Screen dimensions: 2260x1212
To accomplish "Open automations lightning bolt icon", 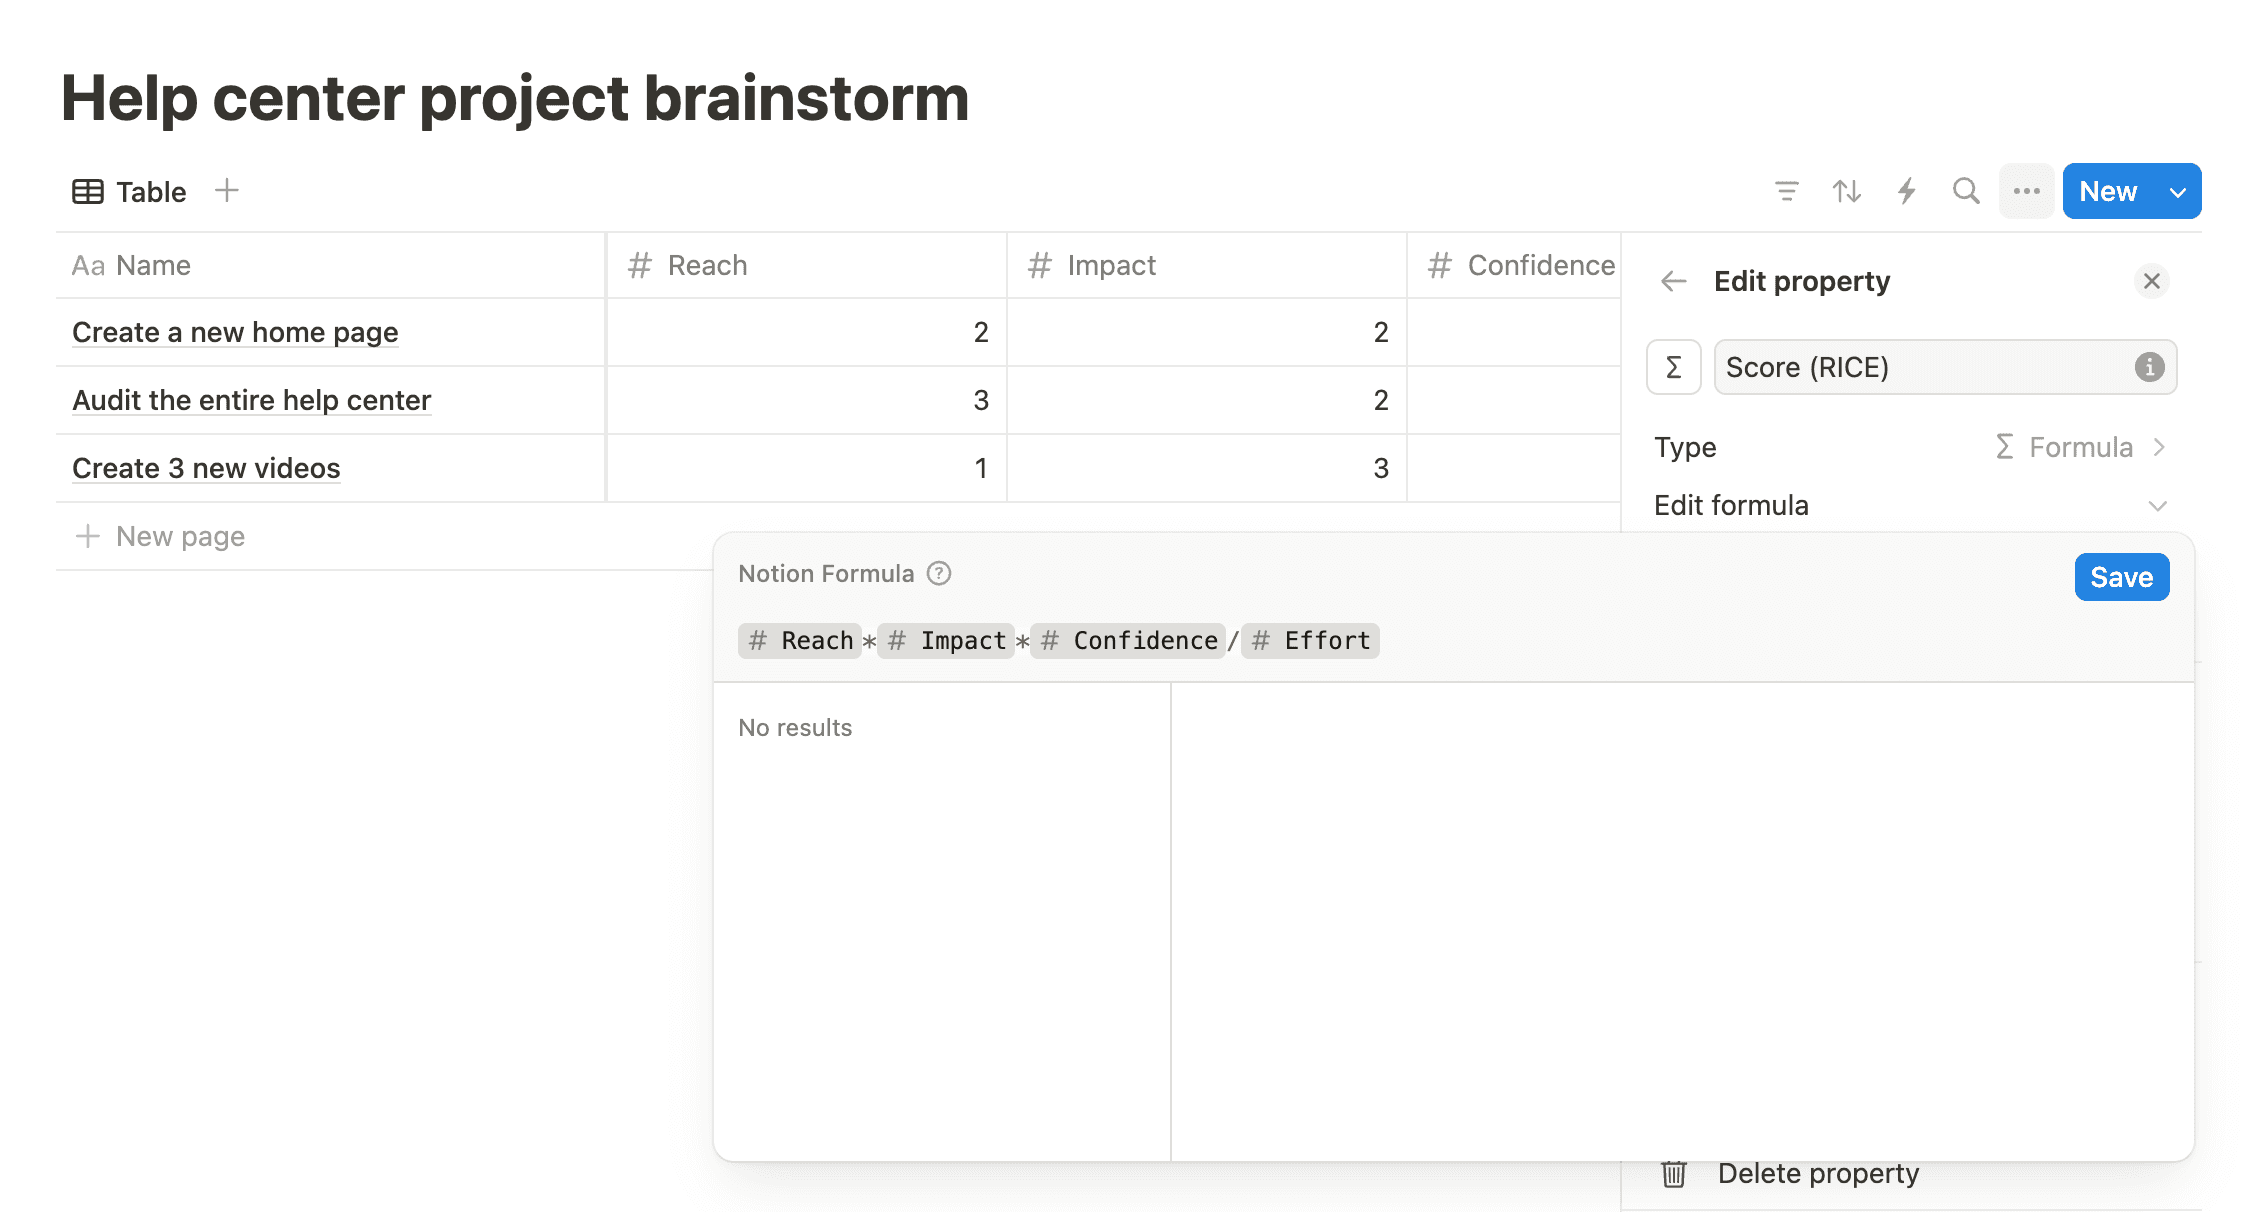I will [x=1907, y=191].
